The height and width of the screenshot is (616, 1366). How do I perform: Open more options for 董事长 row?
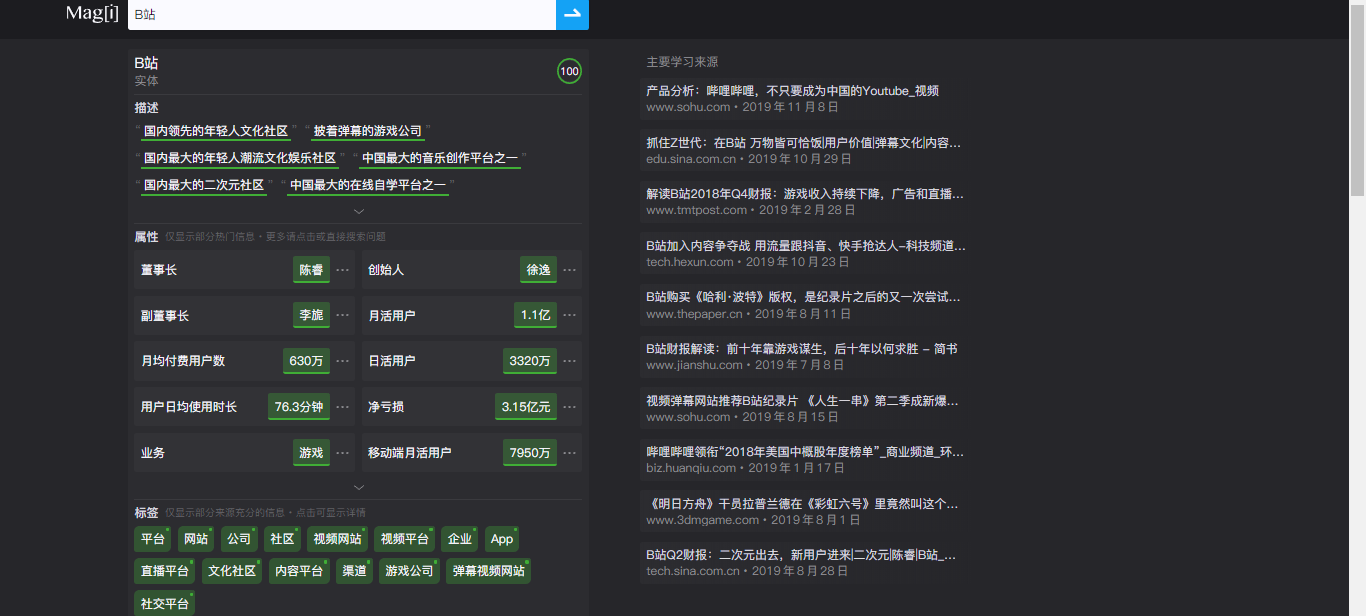click(343, 270)
